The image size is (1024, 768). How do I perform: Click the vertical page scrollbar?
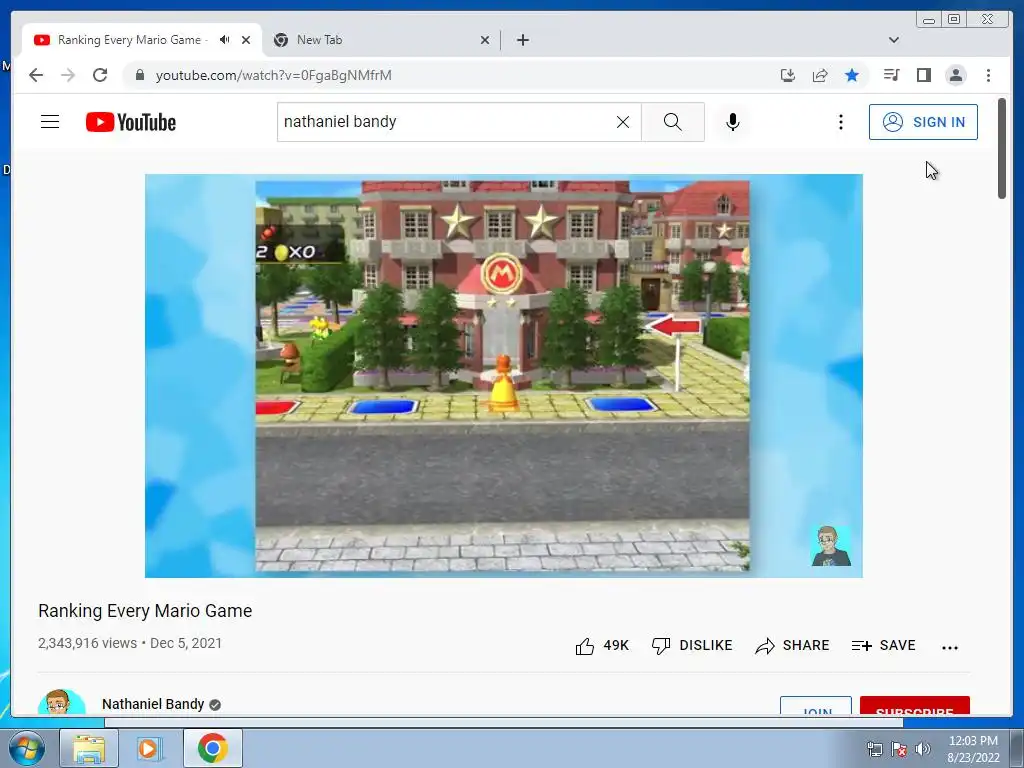(1002, 149)
